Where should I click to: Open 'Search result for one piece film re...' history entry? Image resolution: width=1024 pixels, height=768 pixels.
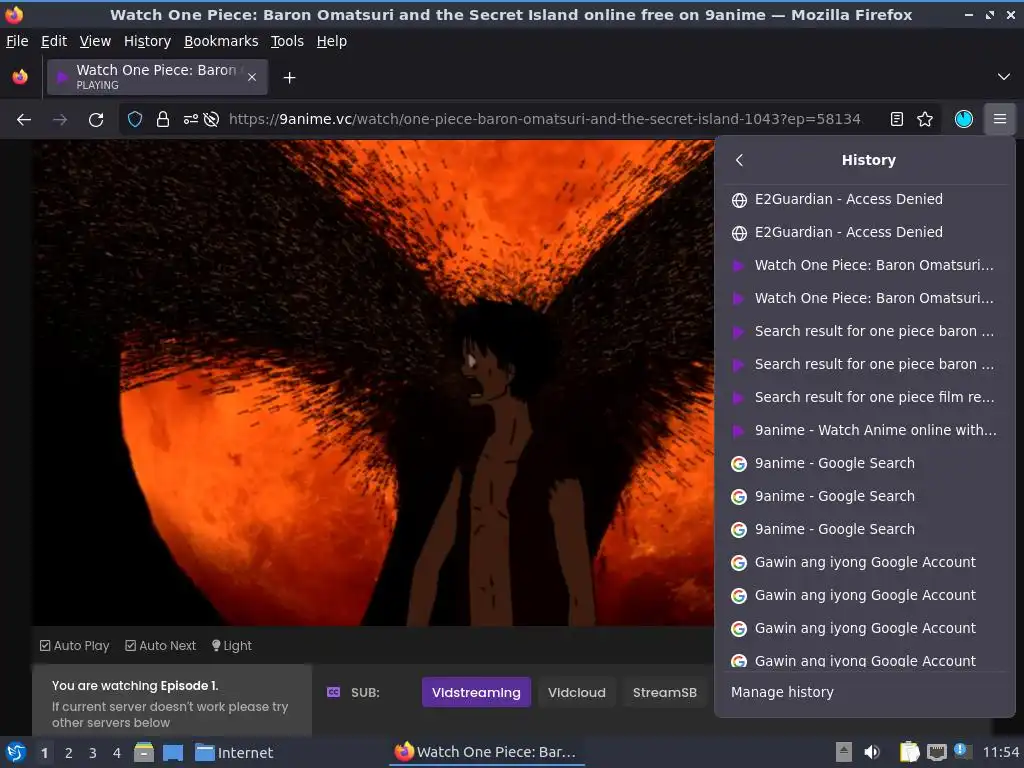865,397
